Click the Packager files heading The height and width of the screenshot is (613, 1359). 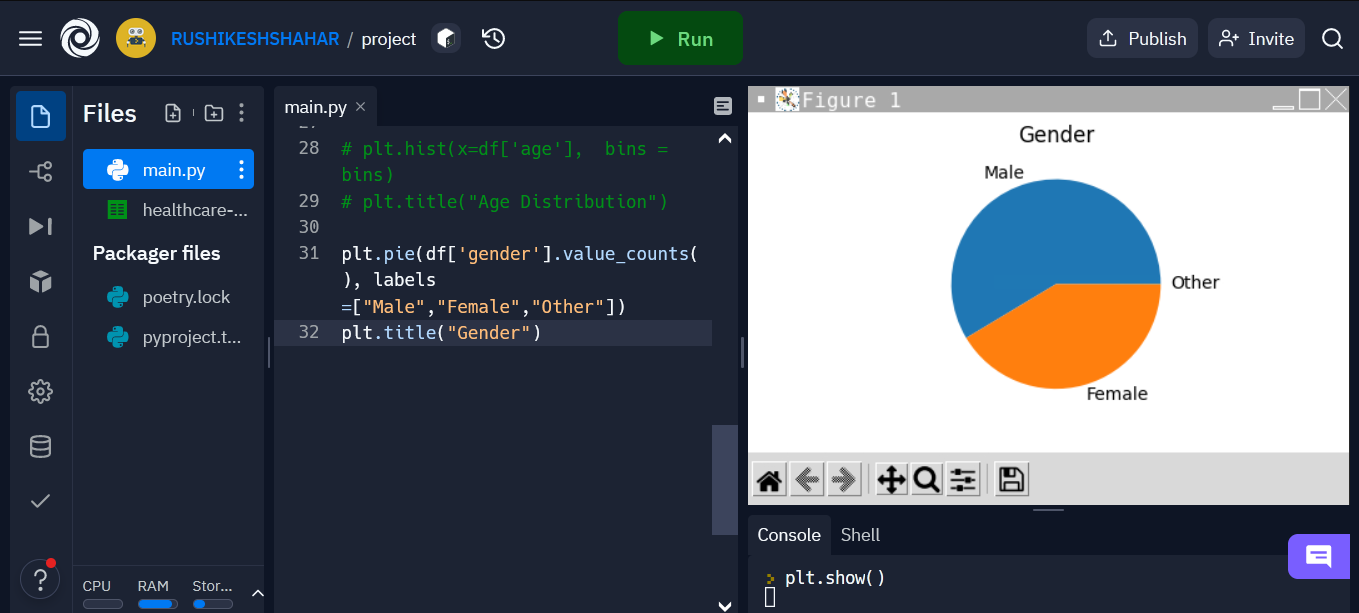pyautogui.click(x=156, y=253)
